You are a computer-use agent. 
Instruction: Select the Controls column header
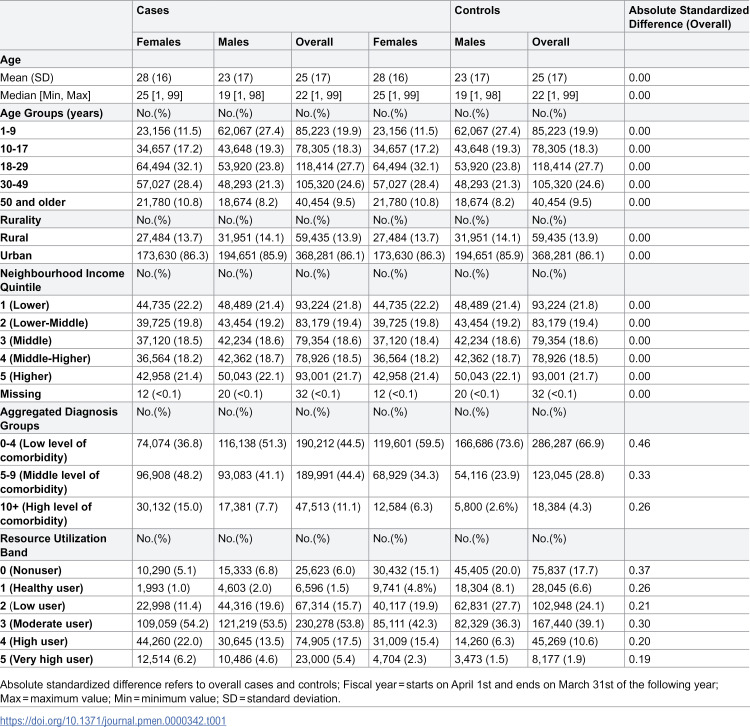tap(477, 11)
